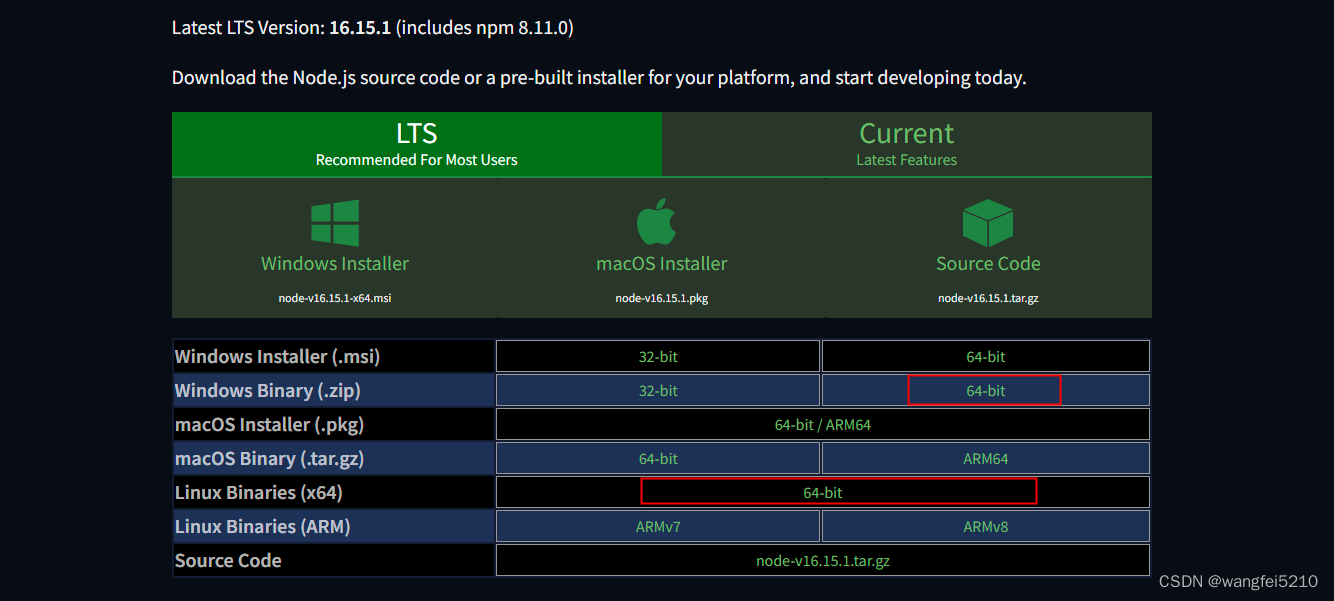Select 64-bit Windows Installer (.msi)

pos(986,357)
